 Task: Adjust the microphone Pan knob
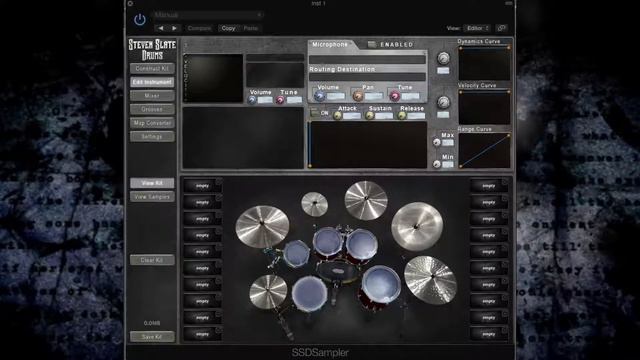tap(357, 96)
